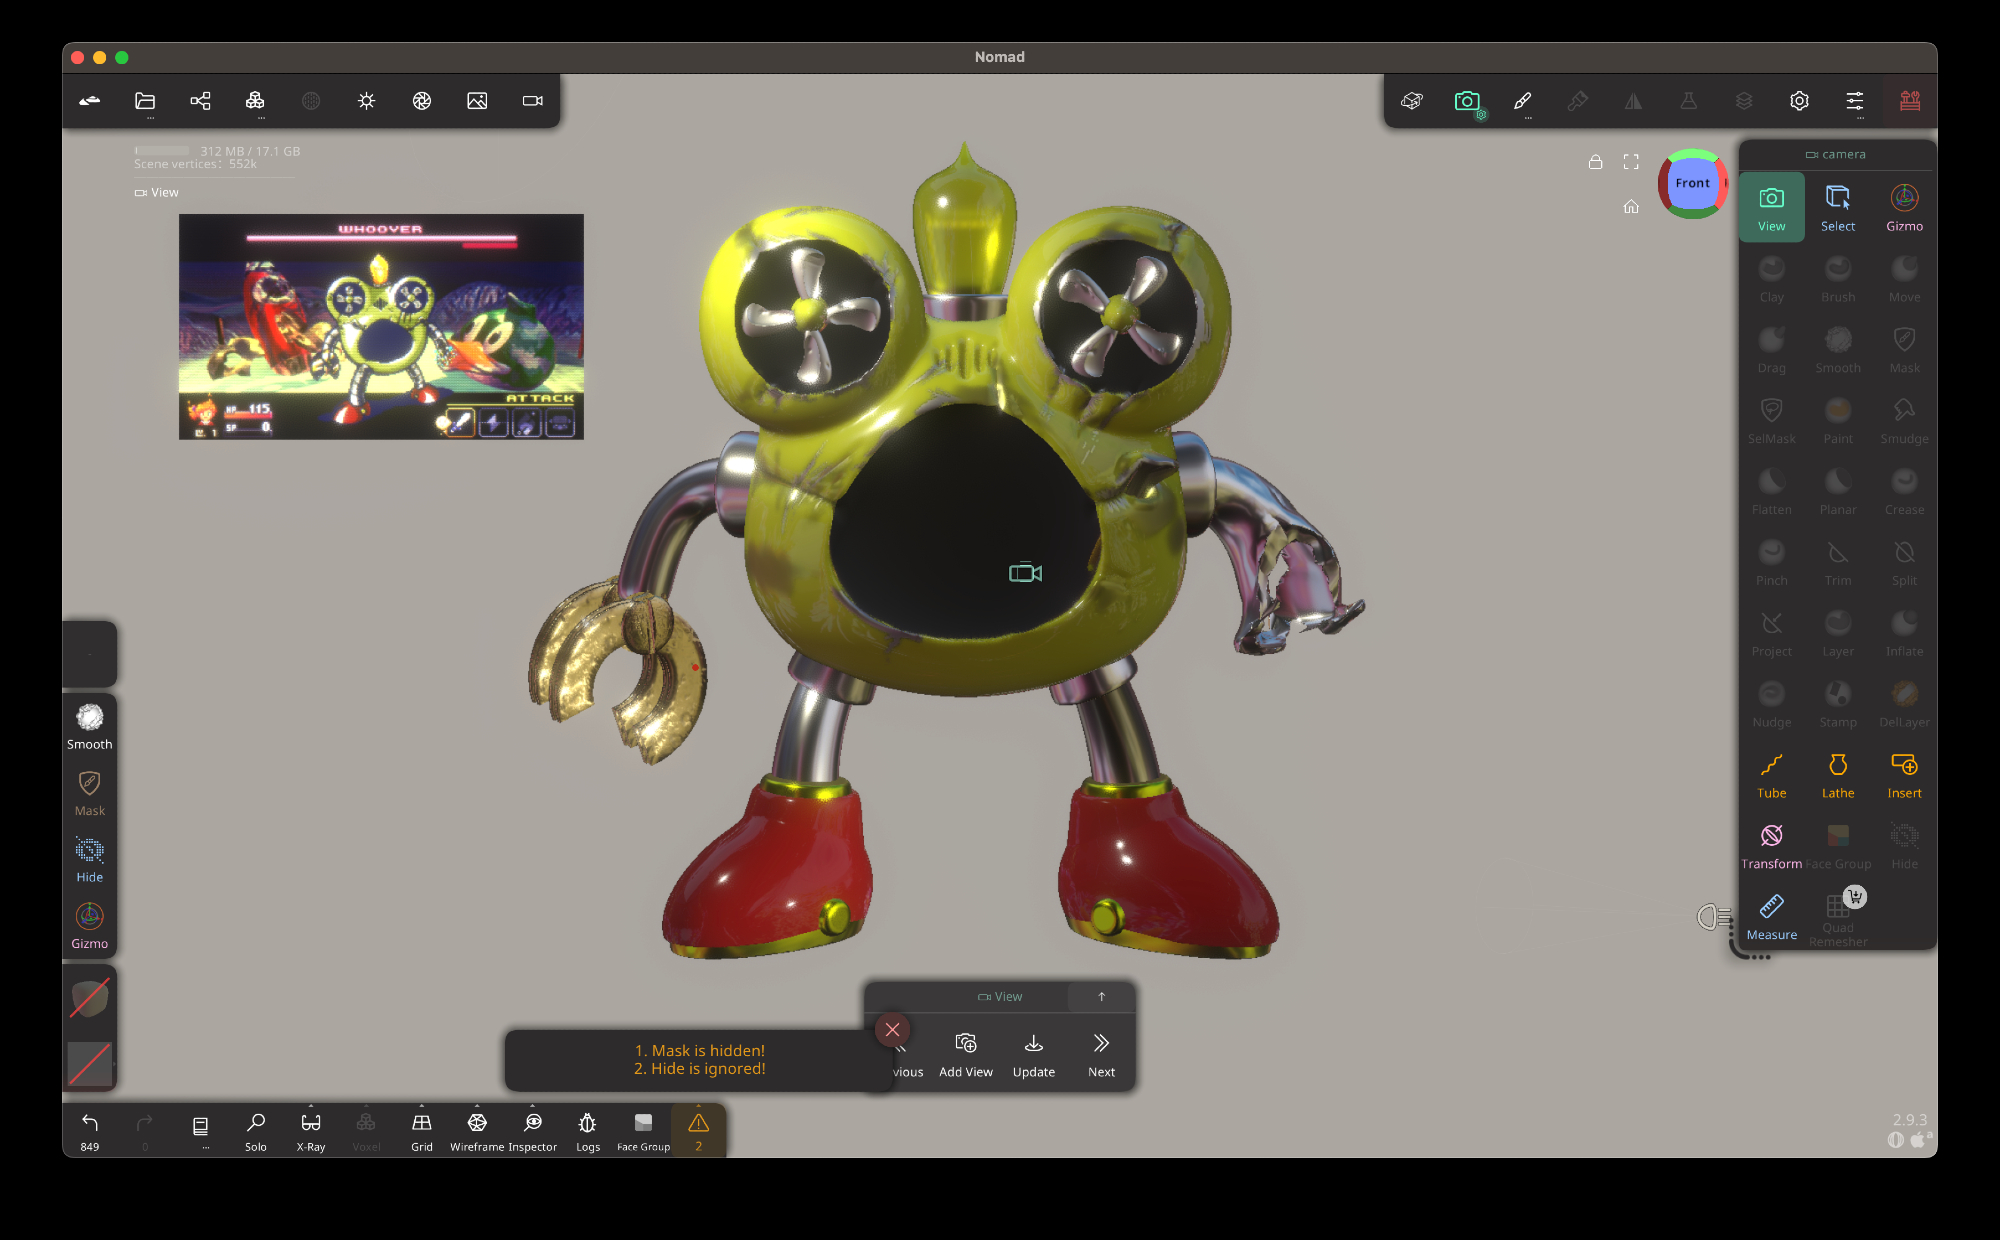Expand the warnings indicator showing 2
Viewport: 2000px width, 1240px height.
[x=698, y=1130]
